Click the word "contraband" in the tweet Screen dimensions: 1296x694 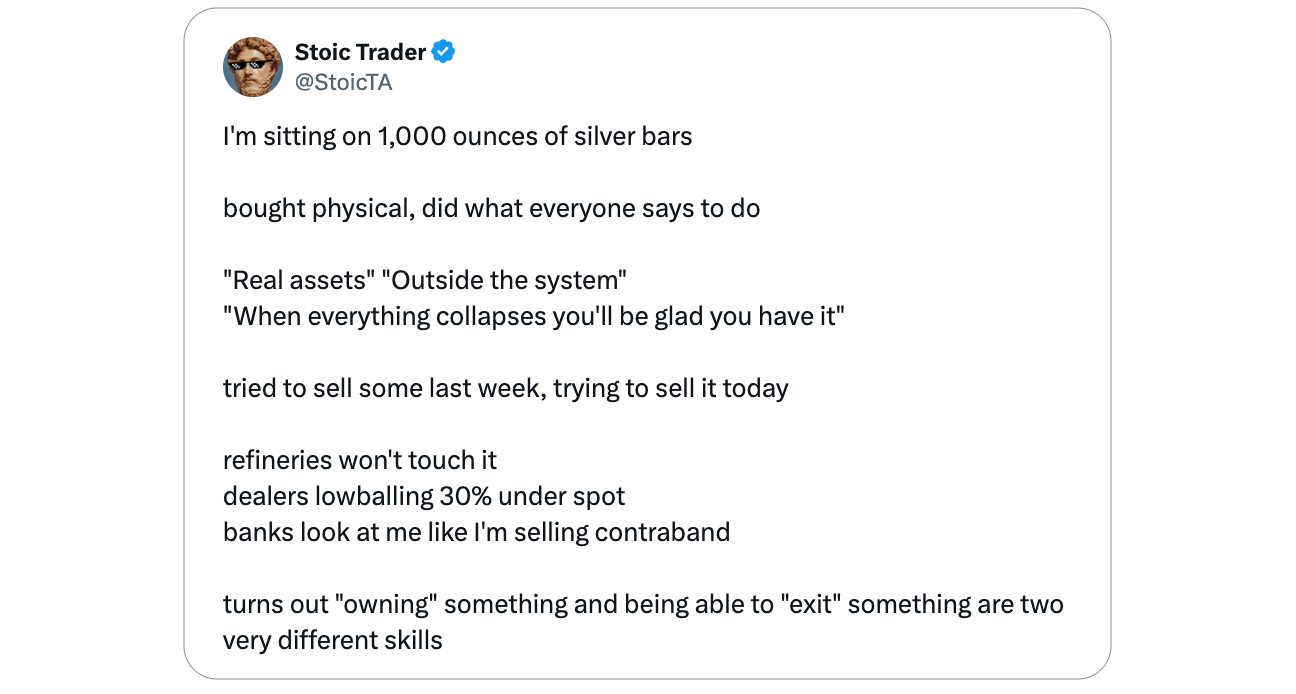[662, 532]
